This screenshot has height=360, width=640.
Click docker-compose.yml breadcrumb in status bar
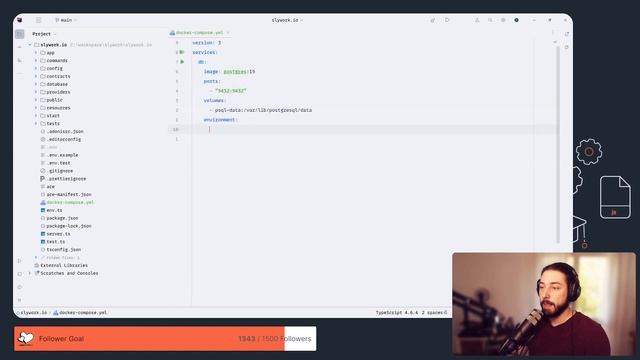(x=80, y=313)
